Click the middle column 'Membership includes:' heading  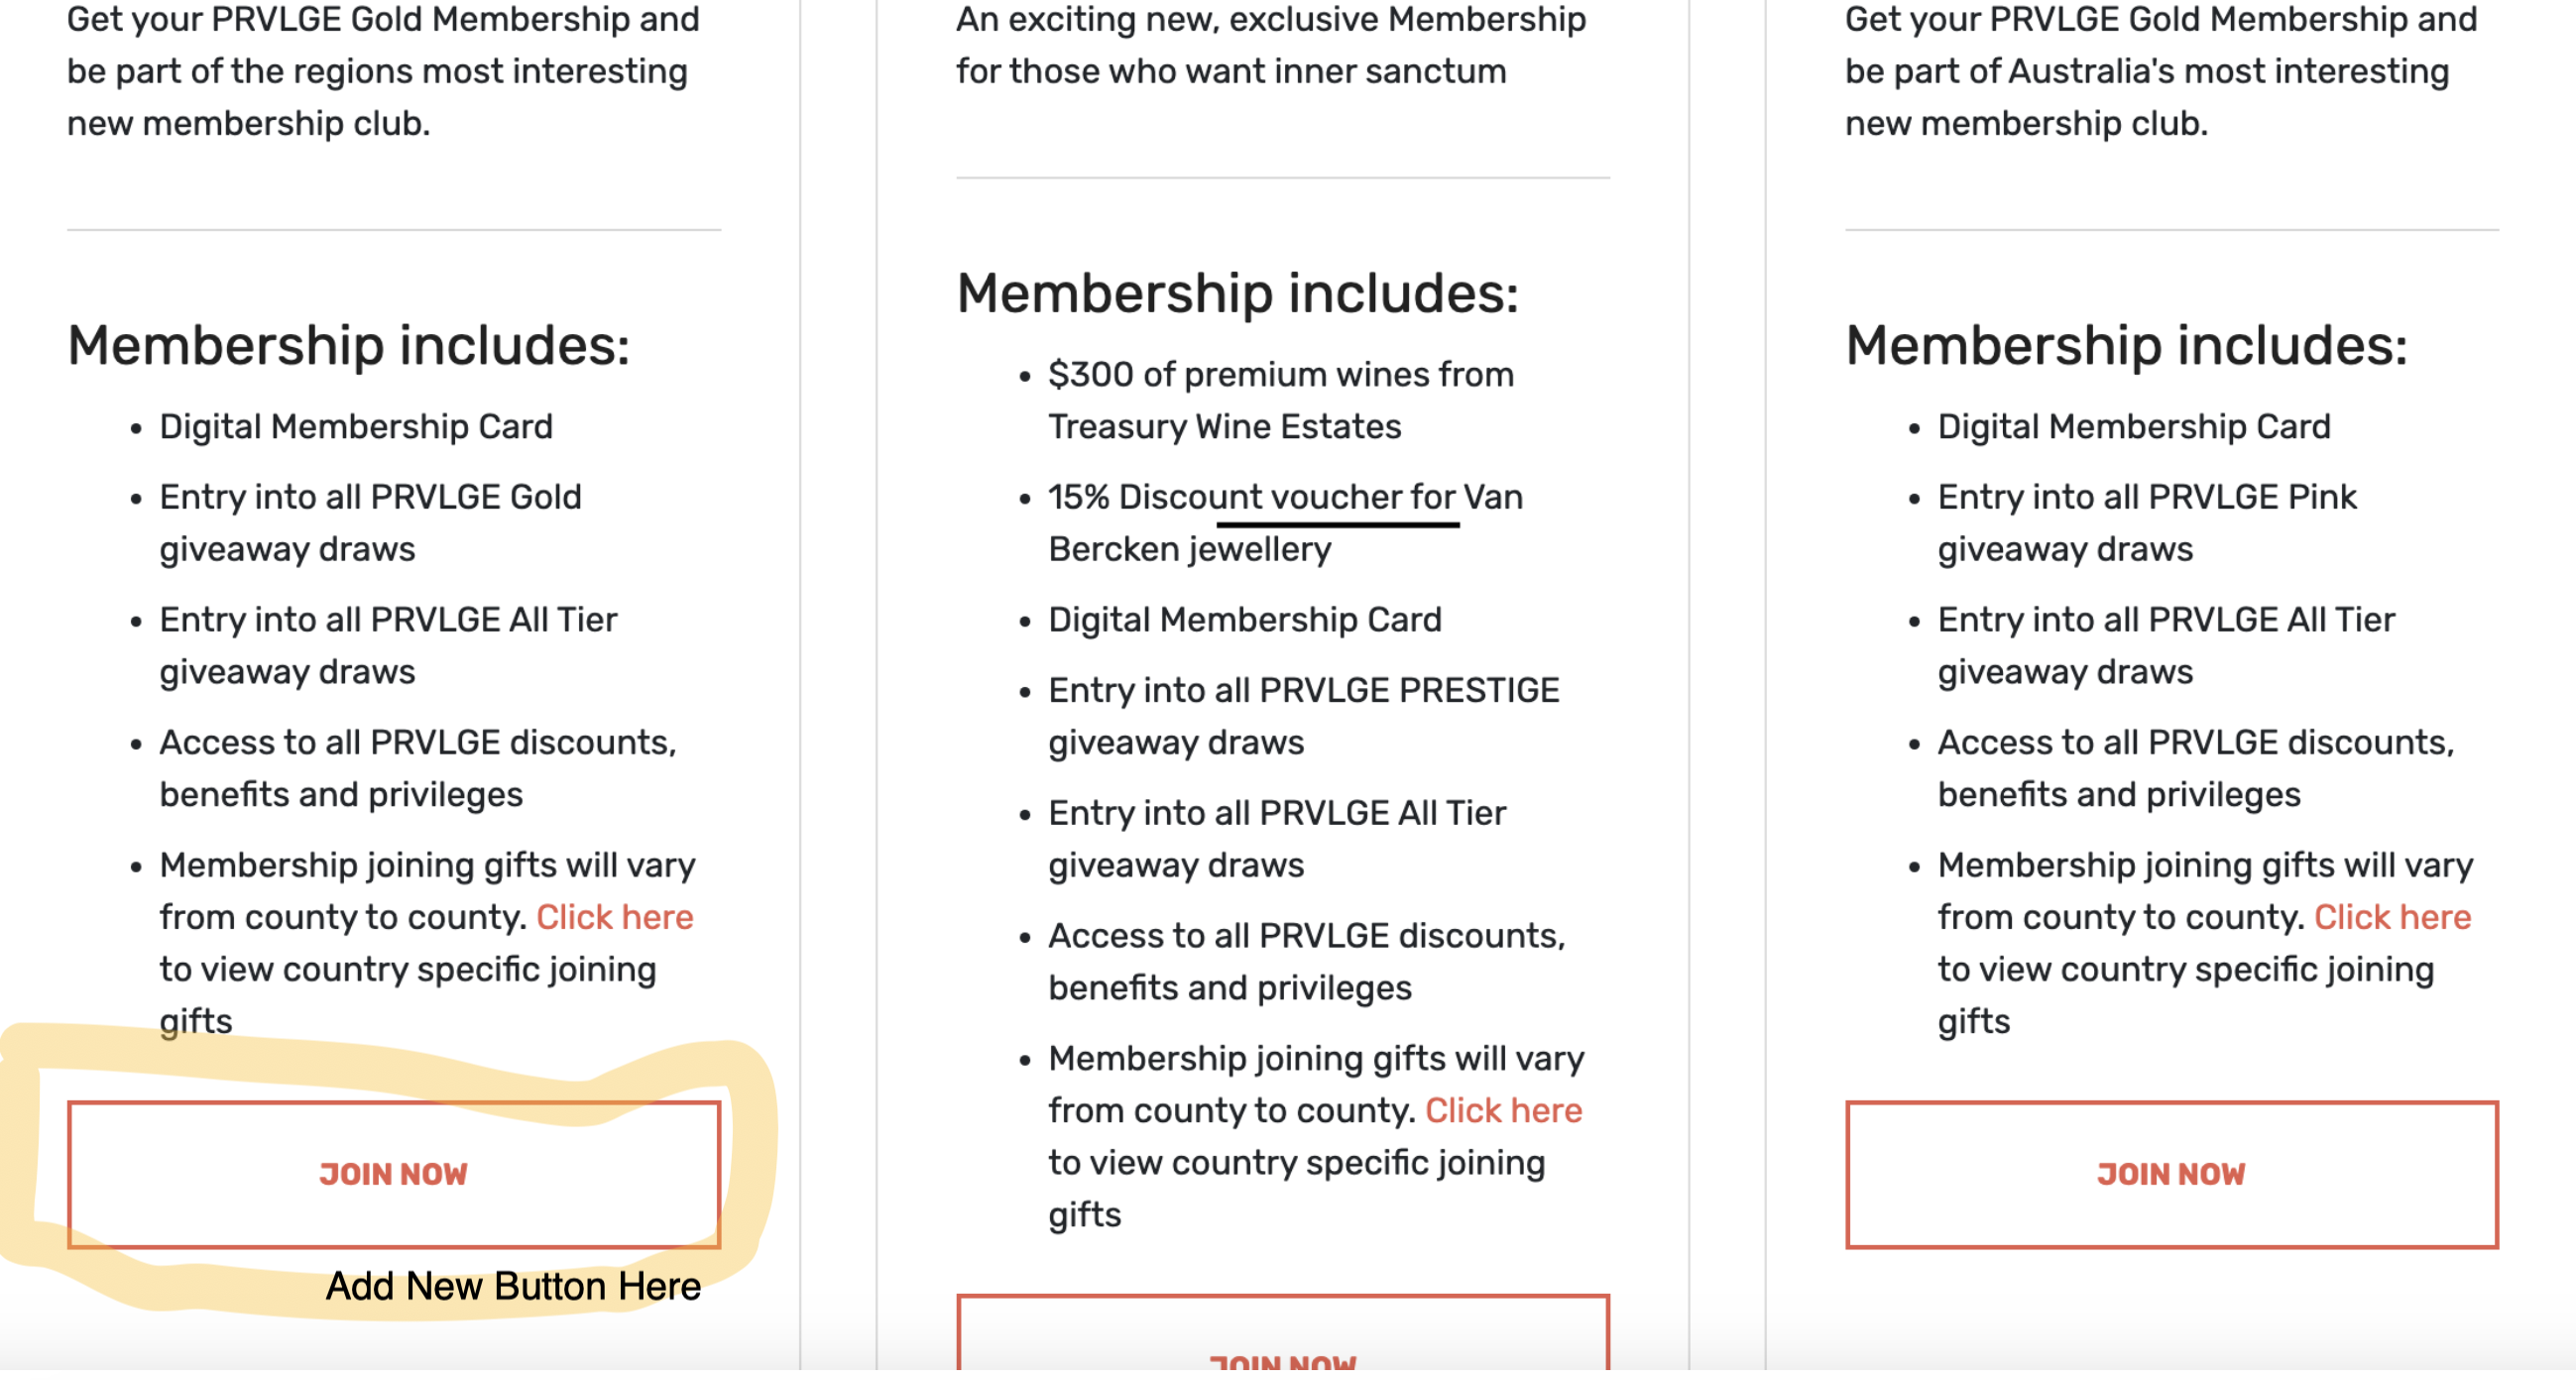[1237, 294]
